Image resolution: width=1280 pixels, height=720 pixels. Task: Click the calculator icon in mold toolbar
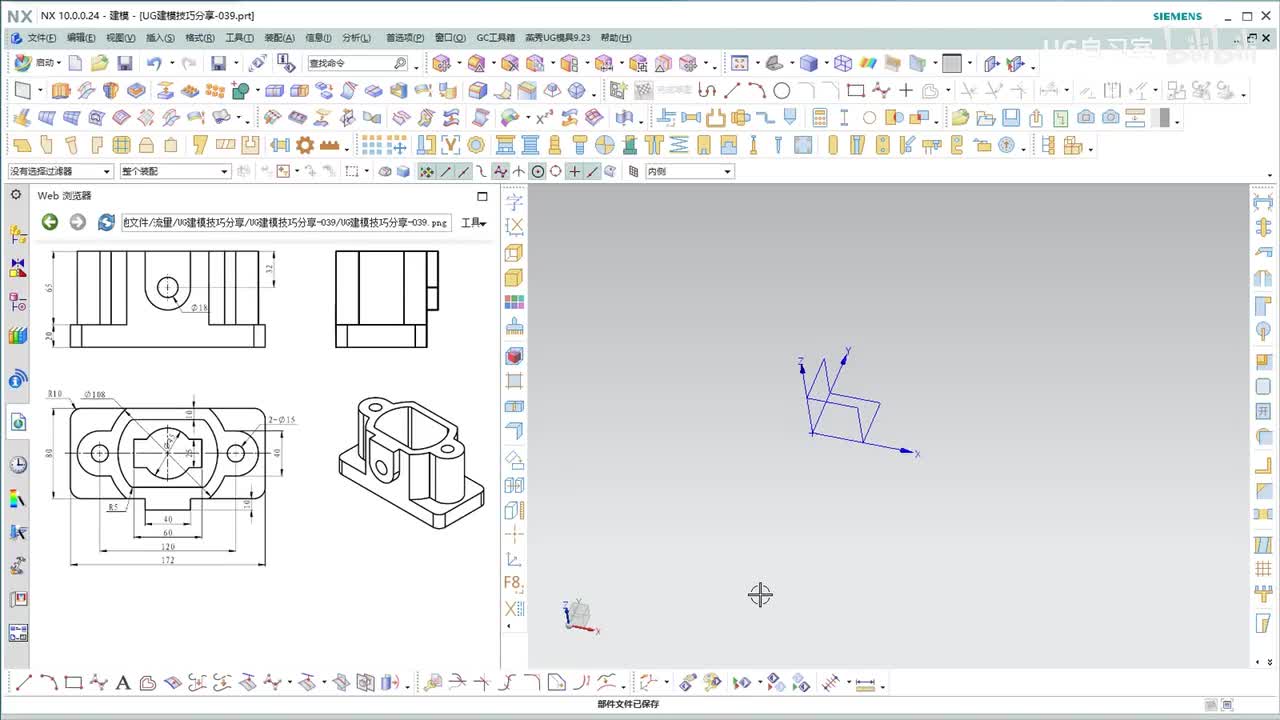[x=819, y=118]
